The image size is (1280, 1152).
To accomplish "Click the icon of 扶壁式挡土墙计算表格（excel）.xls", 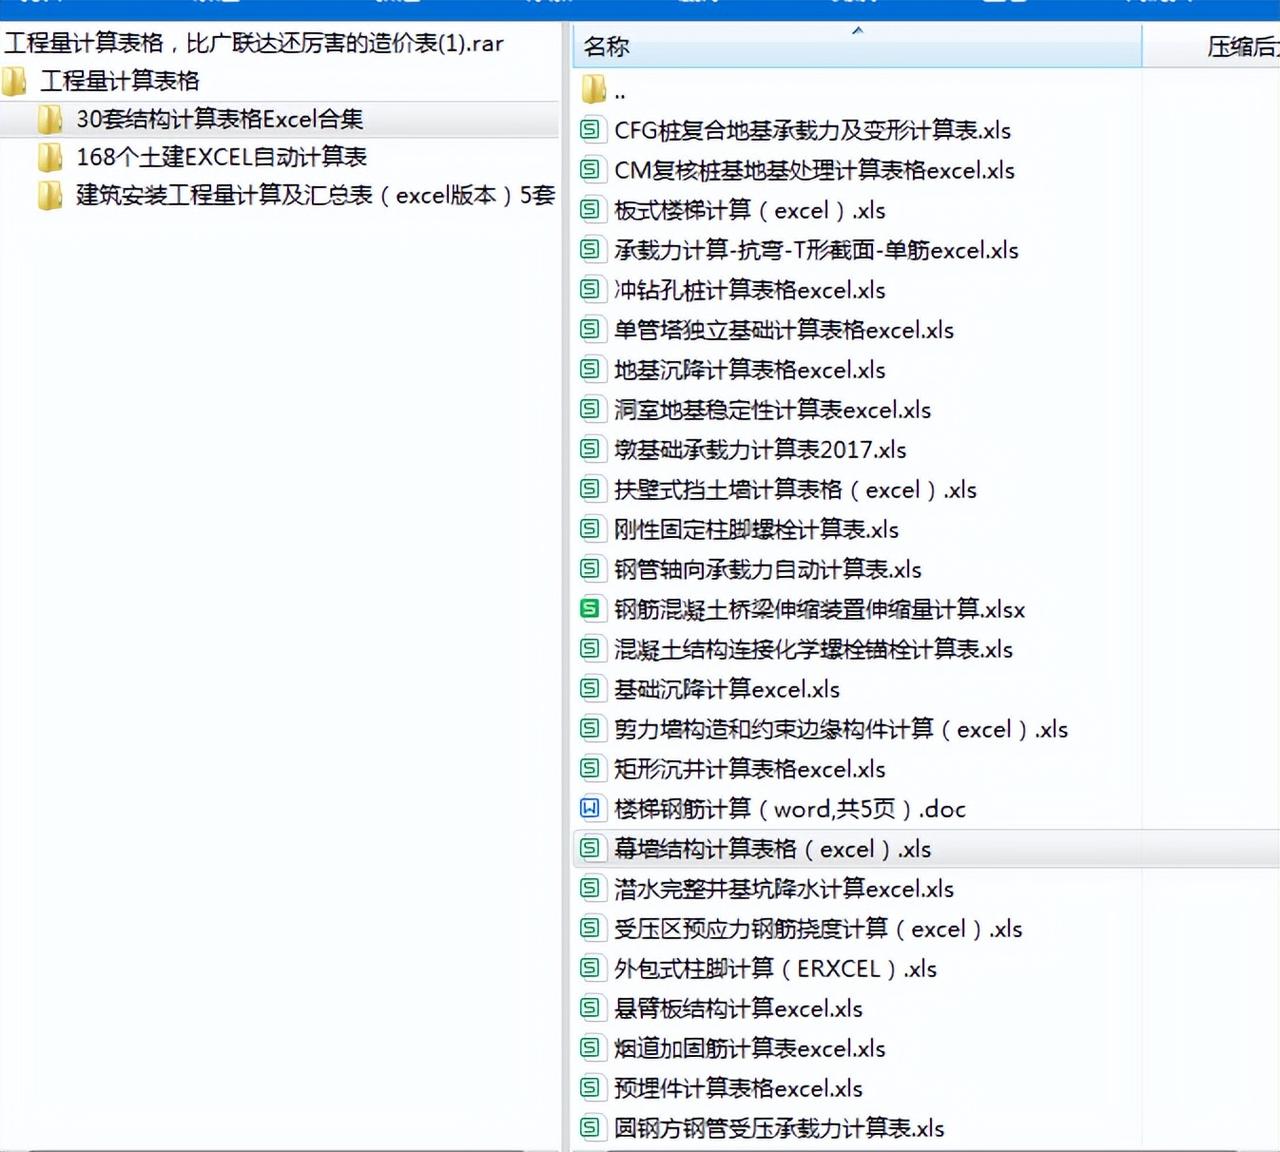I will tap(591, 489).
